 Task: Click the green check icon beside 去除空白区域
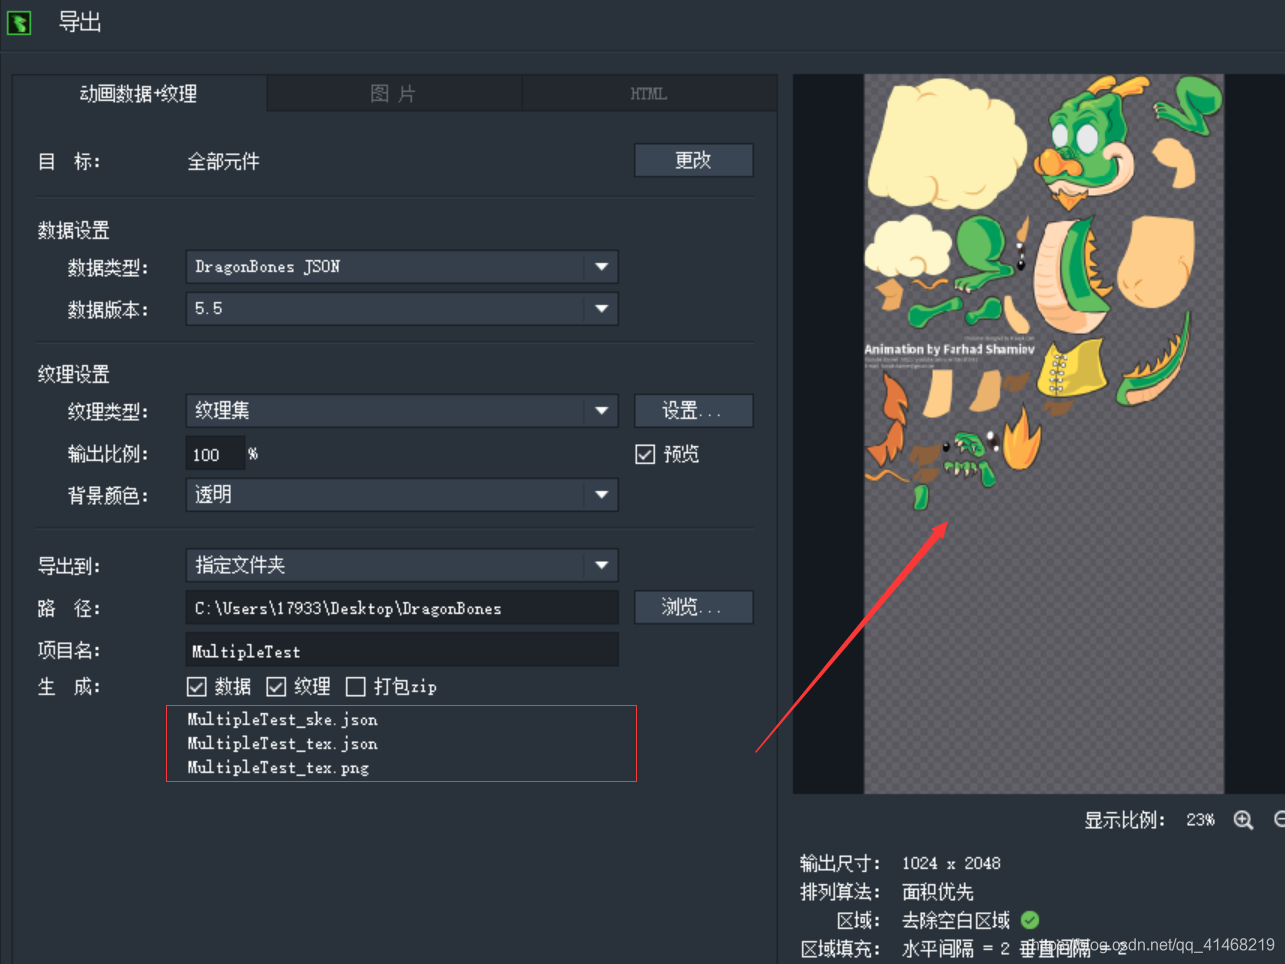[x=1030, y=919]
